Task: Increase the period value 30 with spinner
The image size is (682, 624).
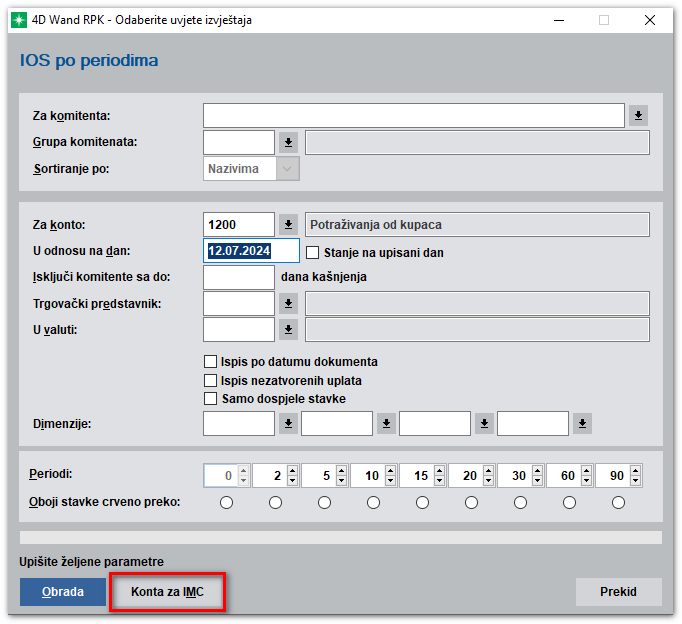Action: pos(536,471)
